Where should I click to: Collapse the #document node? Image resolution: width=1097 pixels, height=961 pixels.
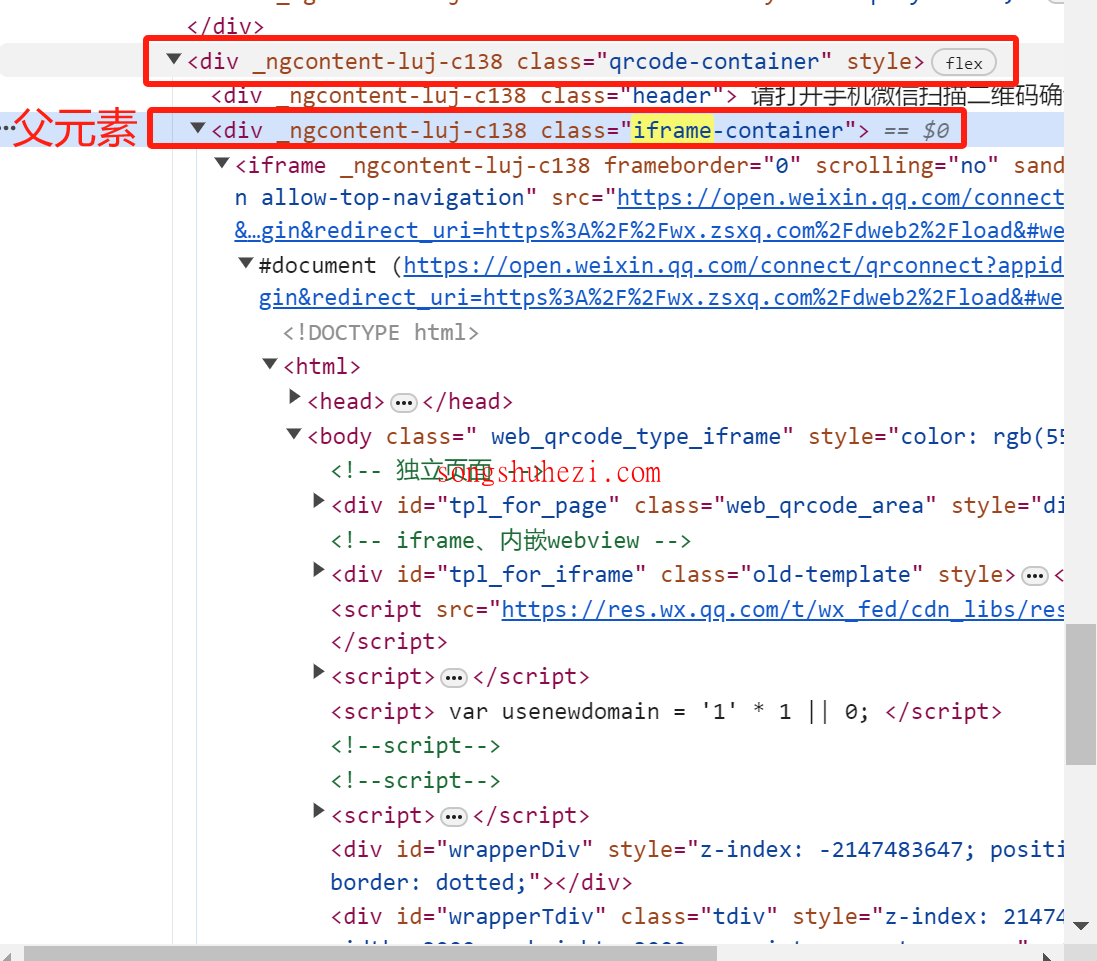point(246,263)
